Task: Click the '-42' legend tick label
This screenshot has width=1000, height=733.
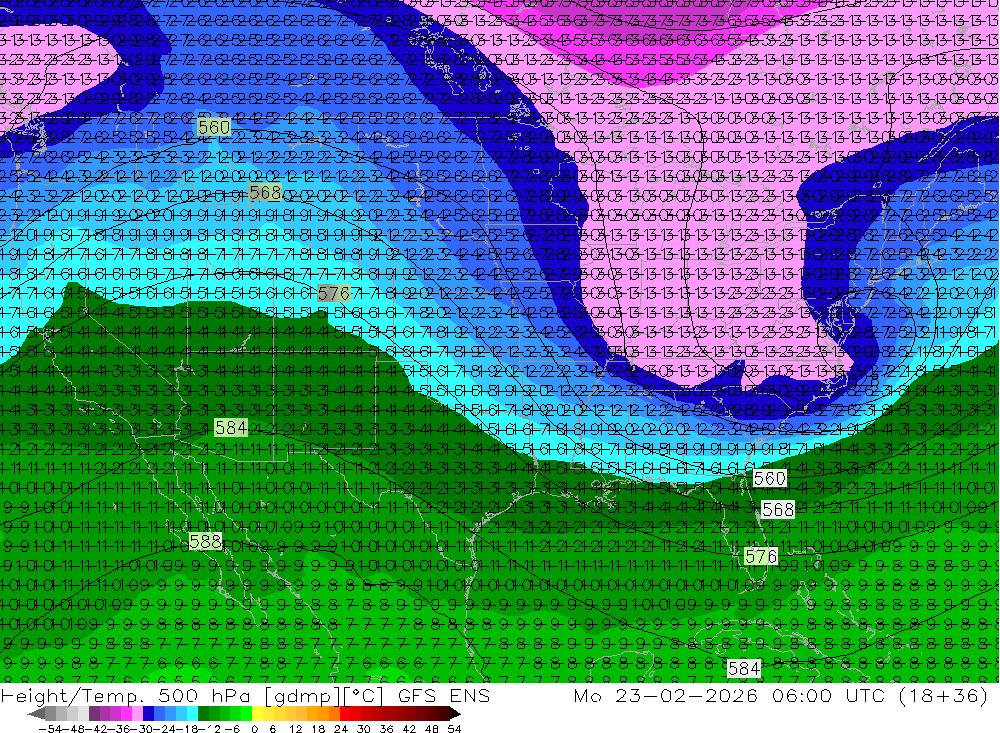Action: coord(98,729)
